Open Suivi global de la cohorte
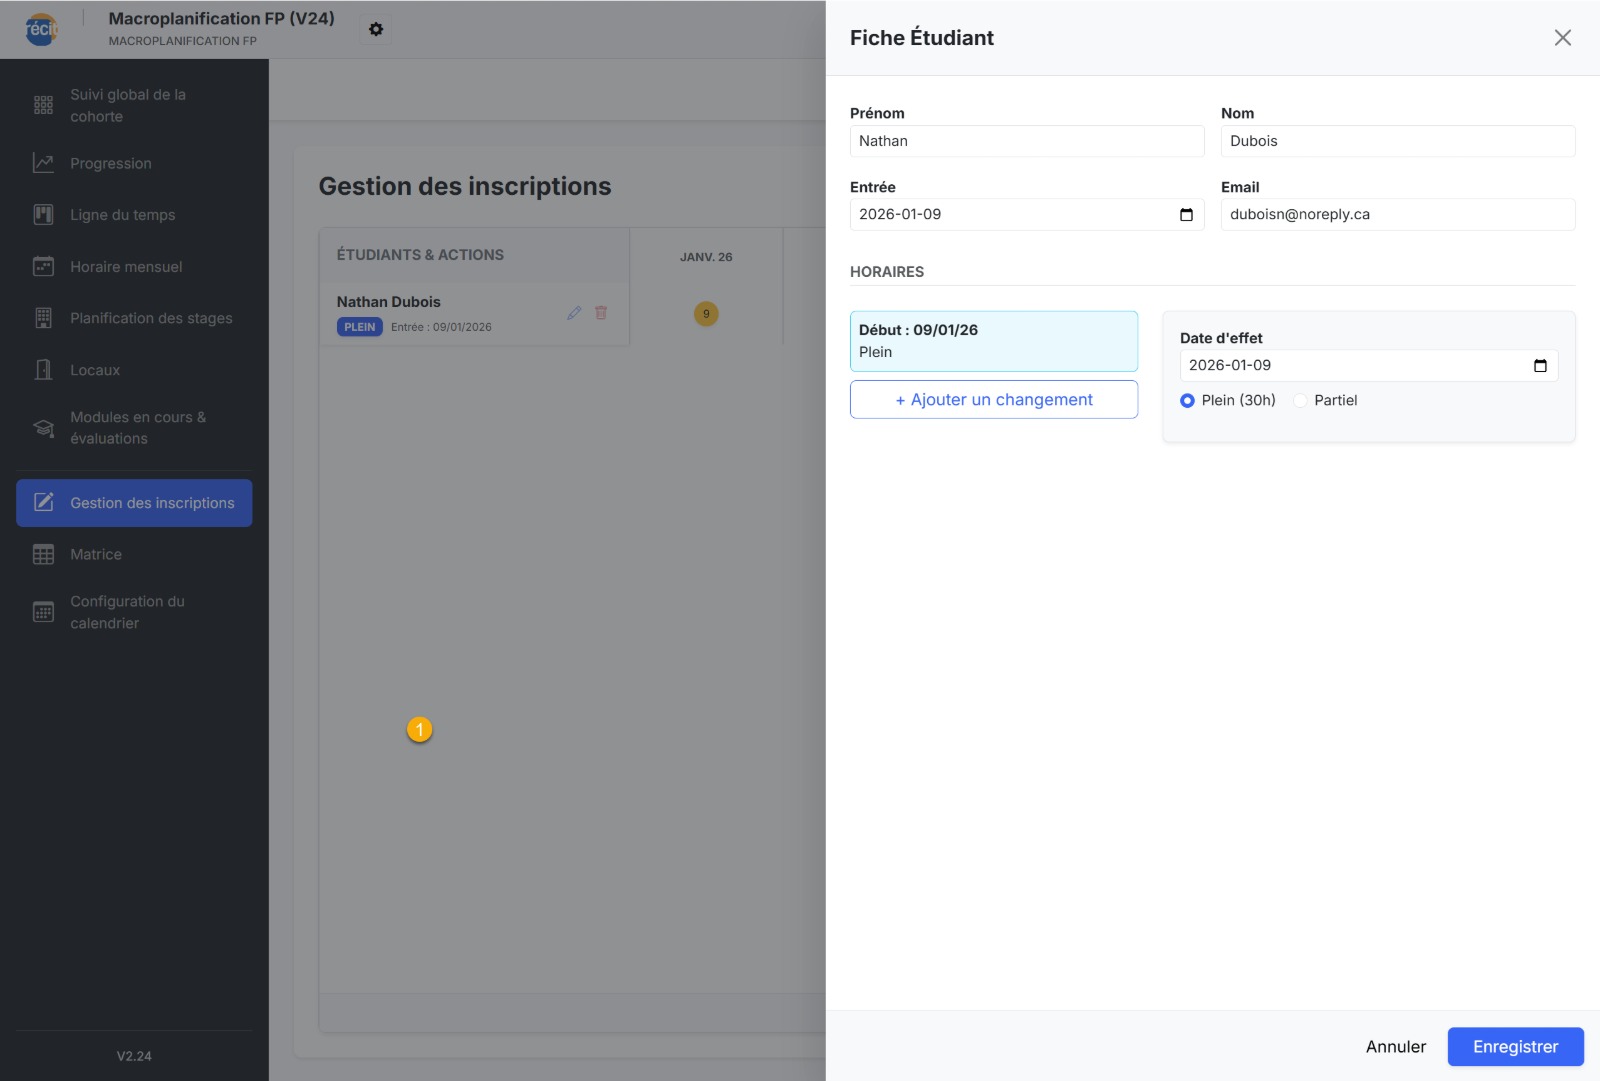1600x1081 pixels. coord(128,105)
